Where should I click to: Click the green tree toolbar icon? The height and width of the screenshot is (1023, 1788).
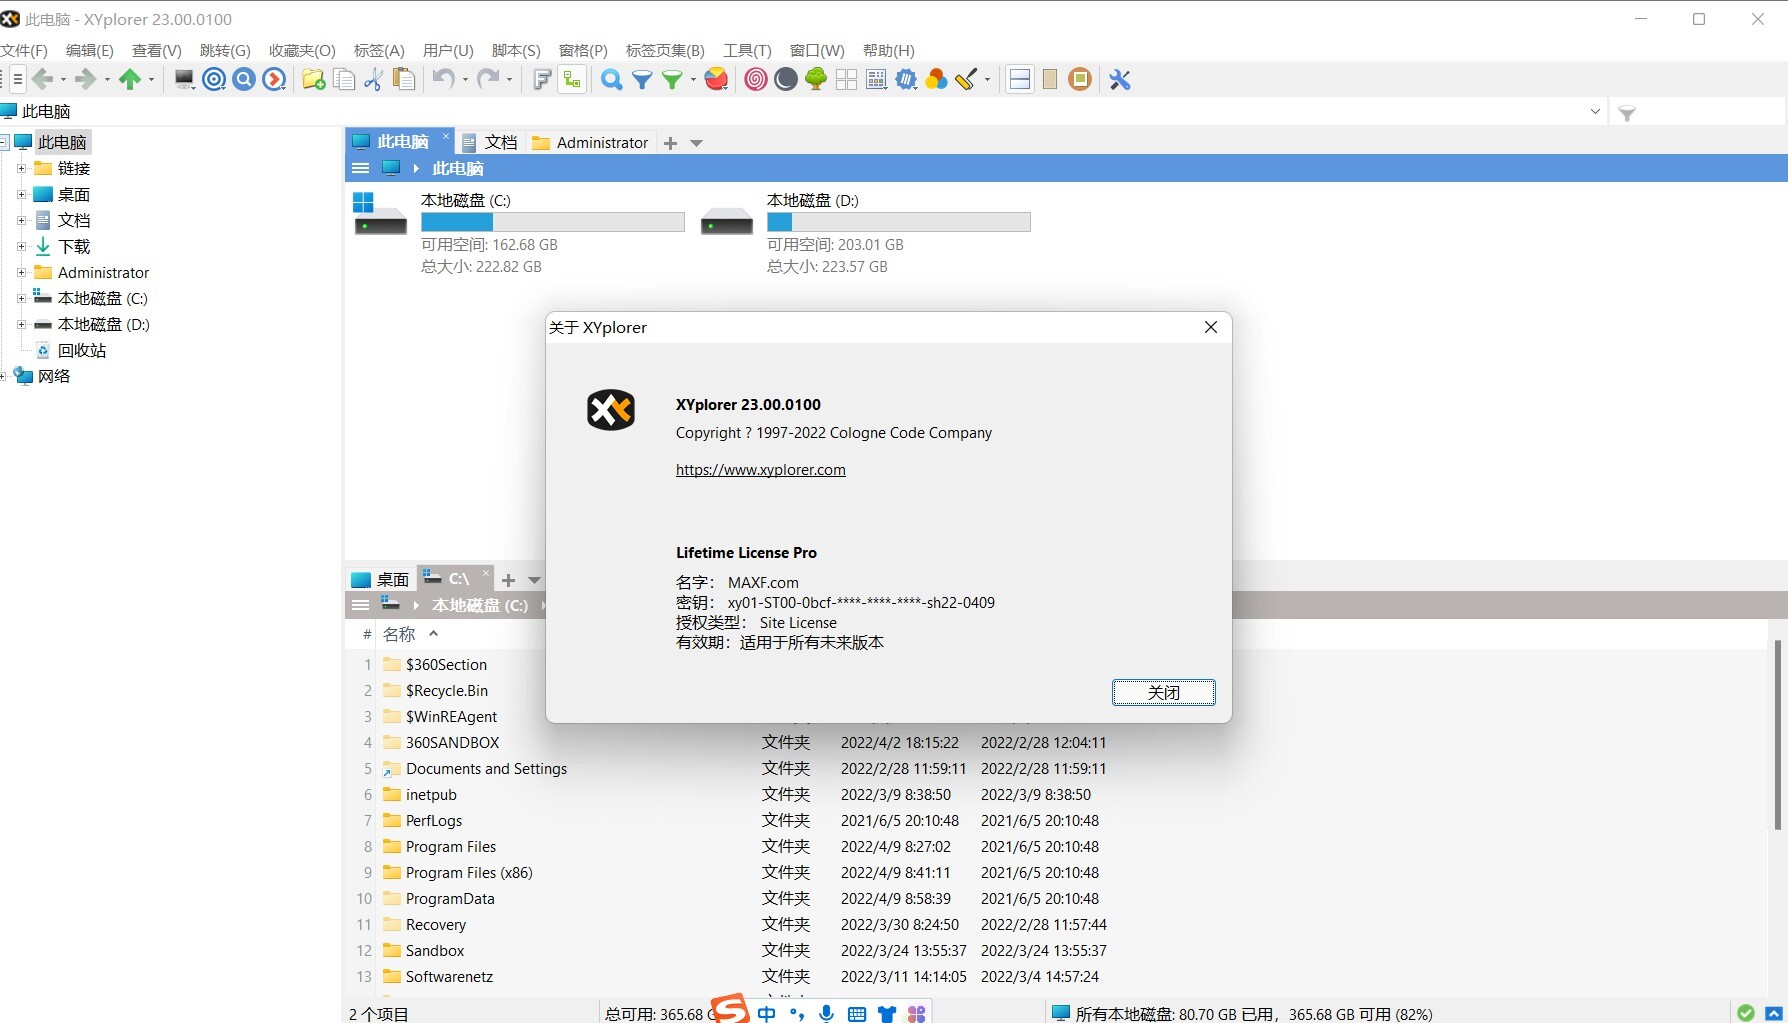[x=816, y=80]
